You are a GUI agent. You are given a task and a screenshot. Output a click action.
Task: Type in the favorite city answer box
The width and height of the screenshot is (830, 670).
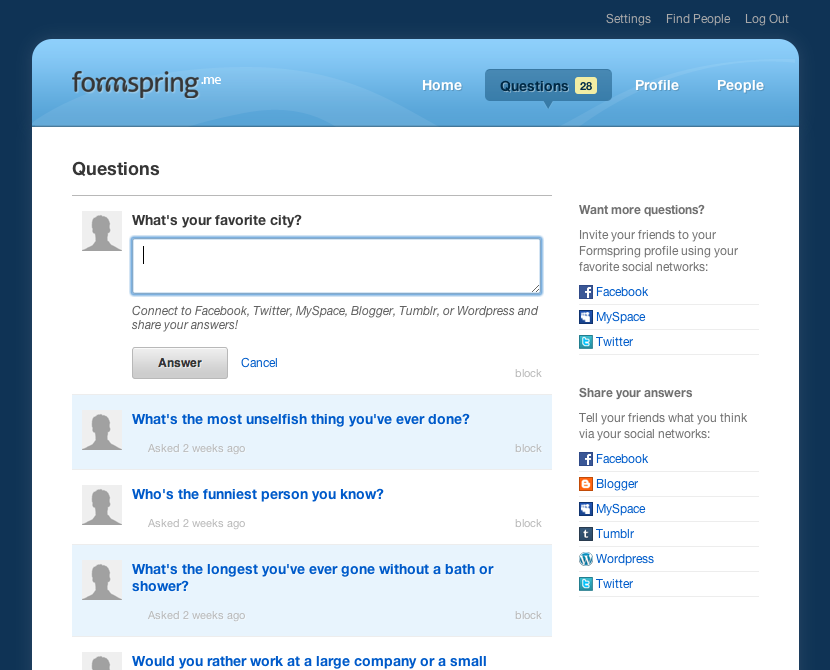[x=336, y=266]
